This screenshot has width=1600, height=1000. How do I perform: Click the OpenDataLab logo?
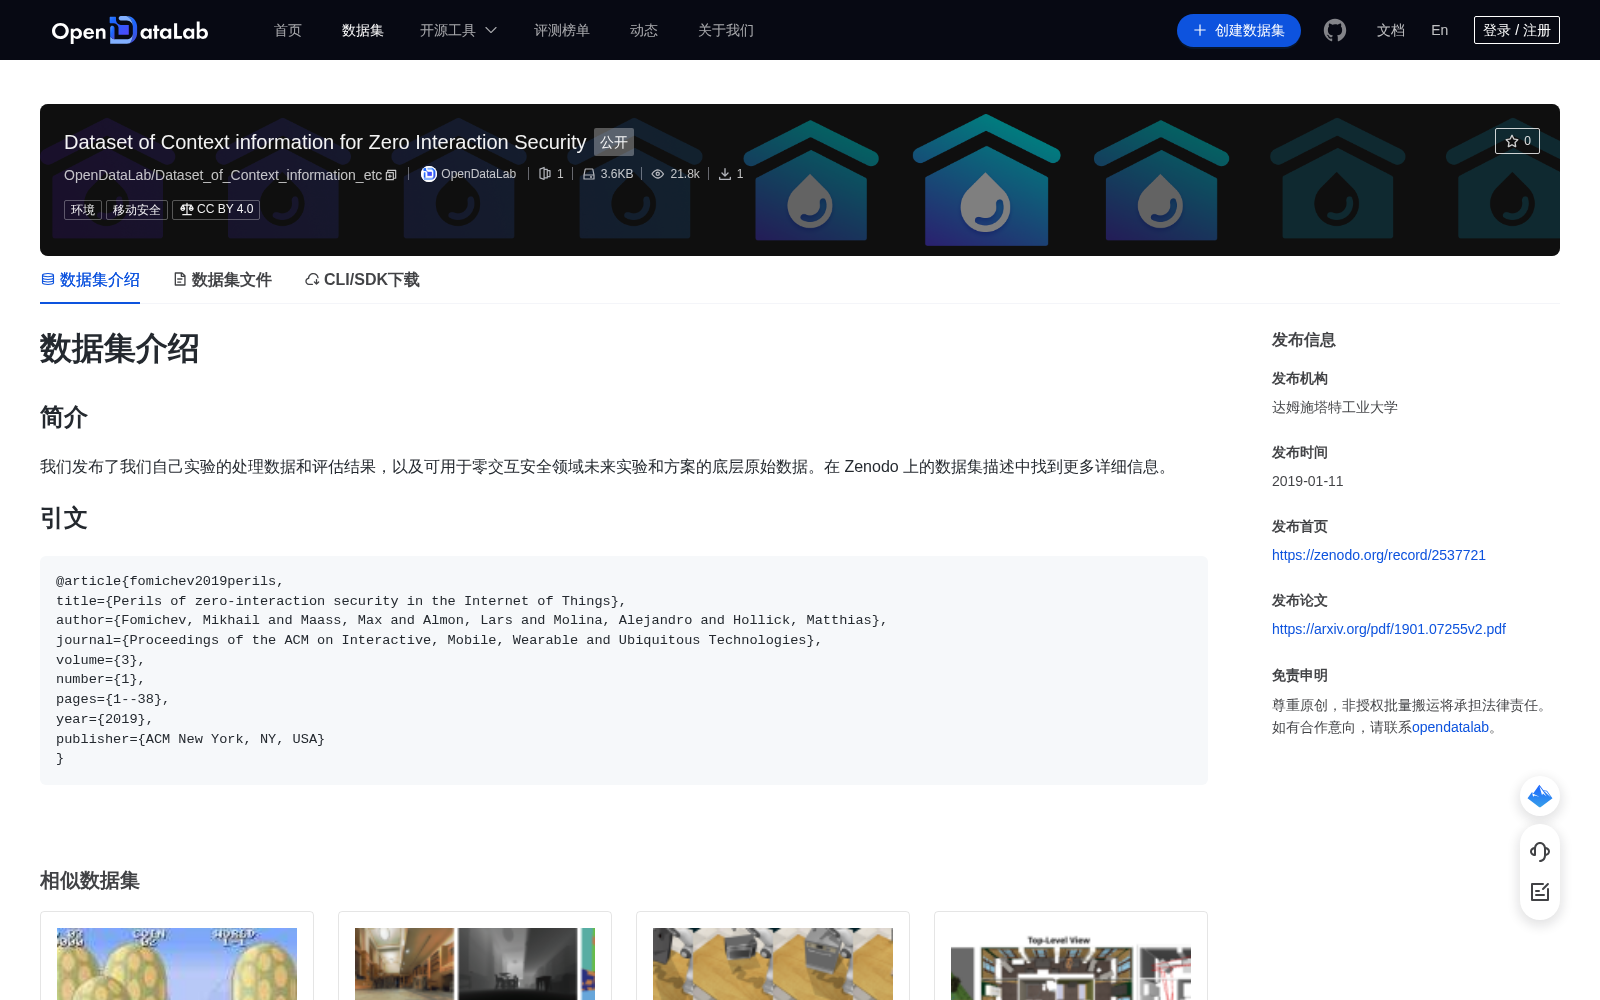tap(130, 30)
